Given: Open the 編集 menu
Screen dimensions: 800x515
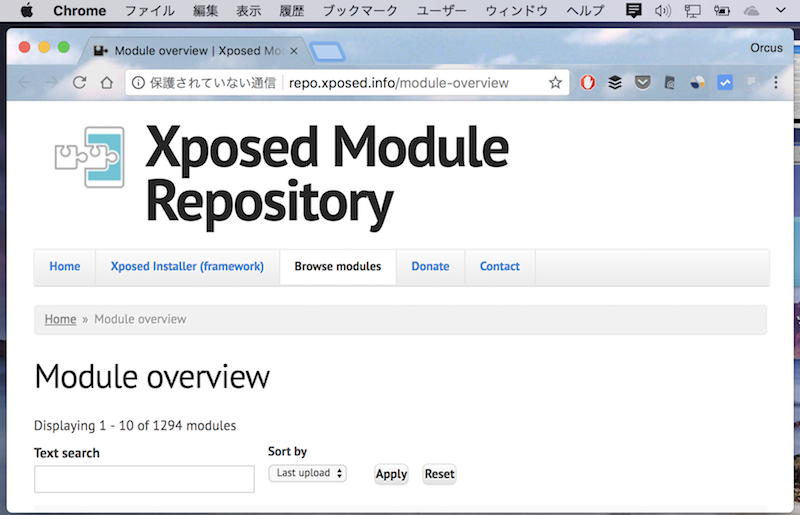Looking at the screenshot, I should tap(206, 10).
